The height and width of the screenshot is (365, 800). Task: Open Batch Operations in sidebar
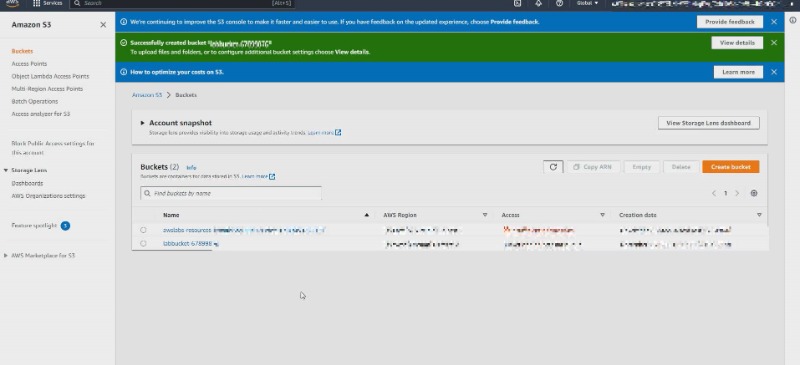click(35, 102)
